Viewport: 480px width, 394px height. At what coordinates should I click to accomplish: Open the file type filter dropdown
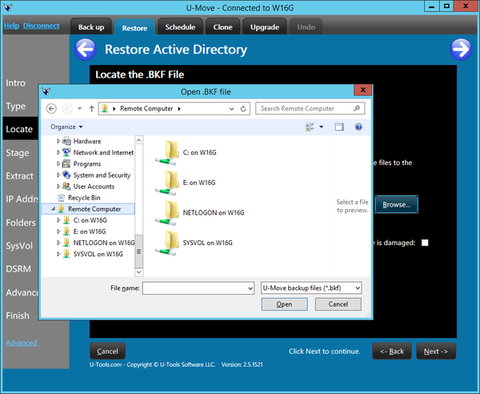311,288
